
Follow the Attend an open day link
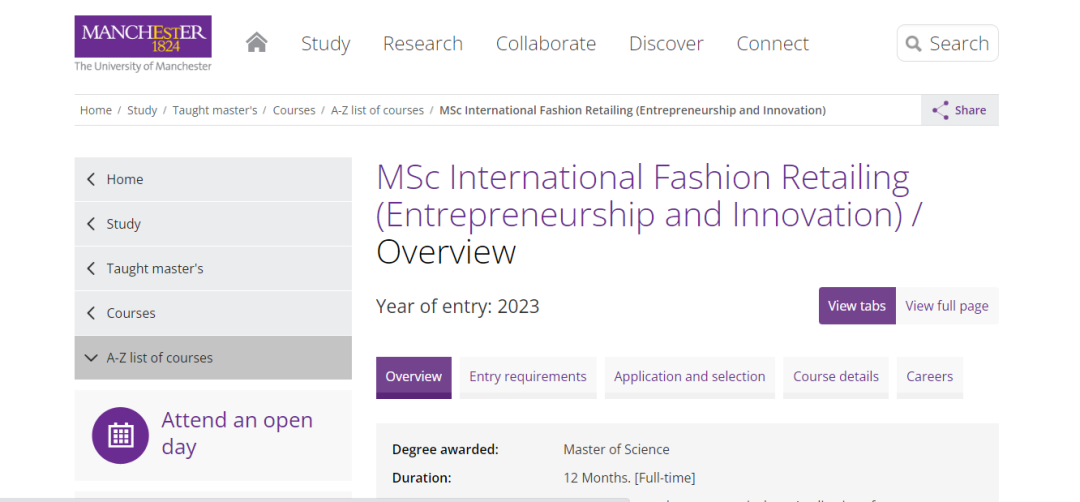pos(237,433)
